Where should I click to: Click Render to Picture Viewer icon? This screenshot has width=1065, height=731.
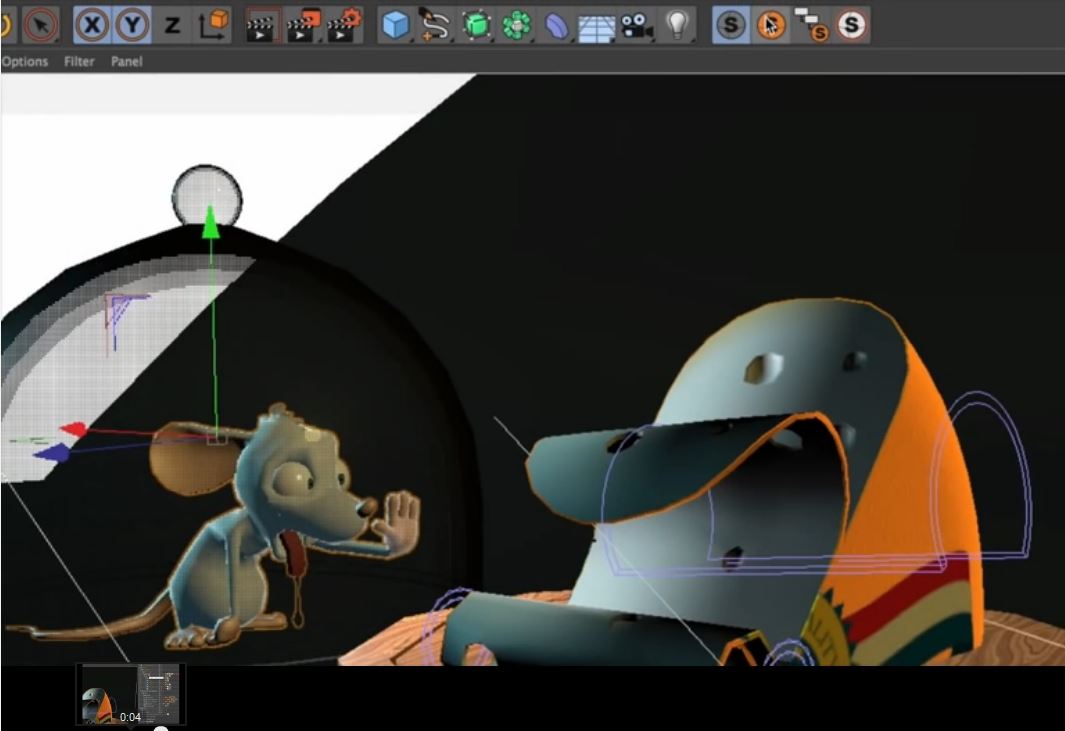click(303, 26)
